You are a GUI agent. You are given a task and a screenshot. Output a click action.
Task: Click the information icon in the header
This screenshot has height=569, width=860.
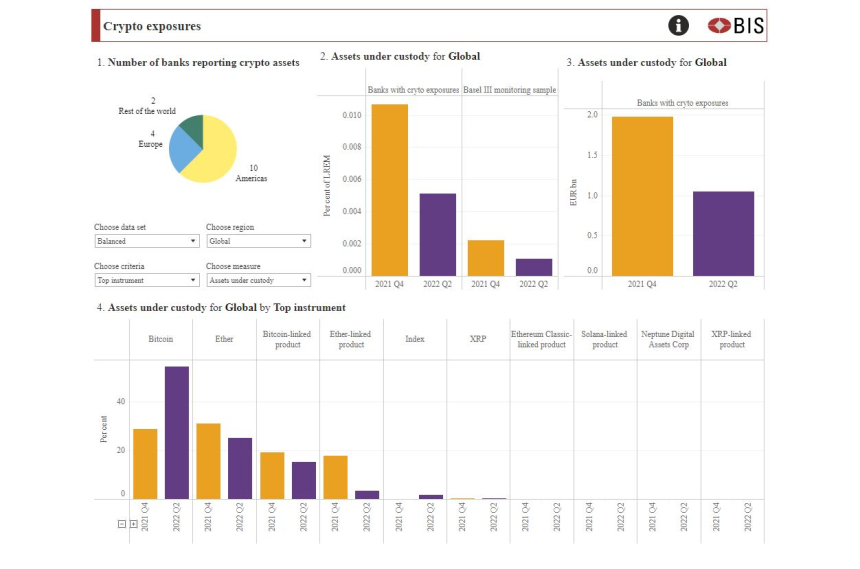coord(679,26)
